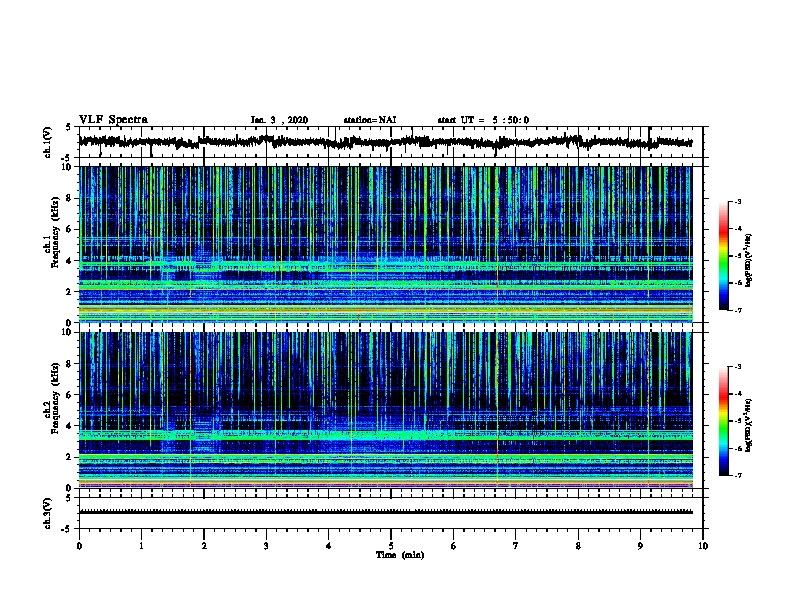
Task: Click time axis tick label "3"
Action: click(266, 546)
